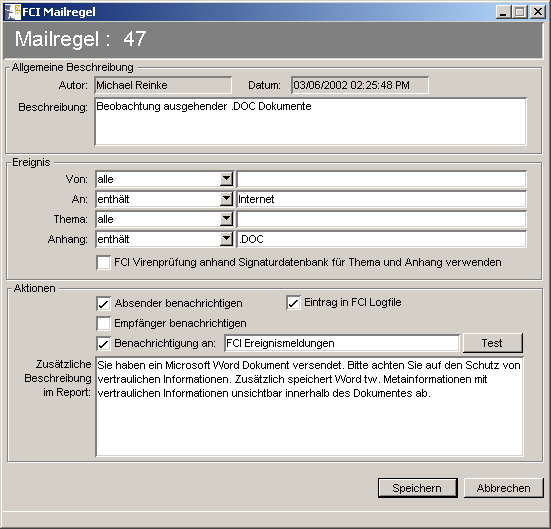Maximize the FCI Mailregel window
Image resolution: width=551 pixels, height=529 pixels.
[520, 12]
